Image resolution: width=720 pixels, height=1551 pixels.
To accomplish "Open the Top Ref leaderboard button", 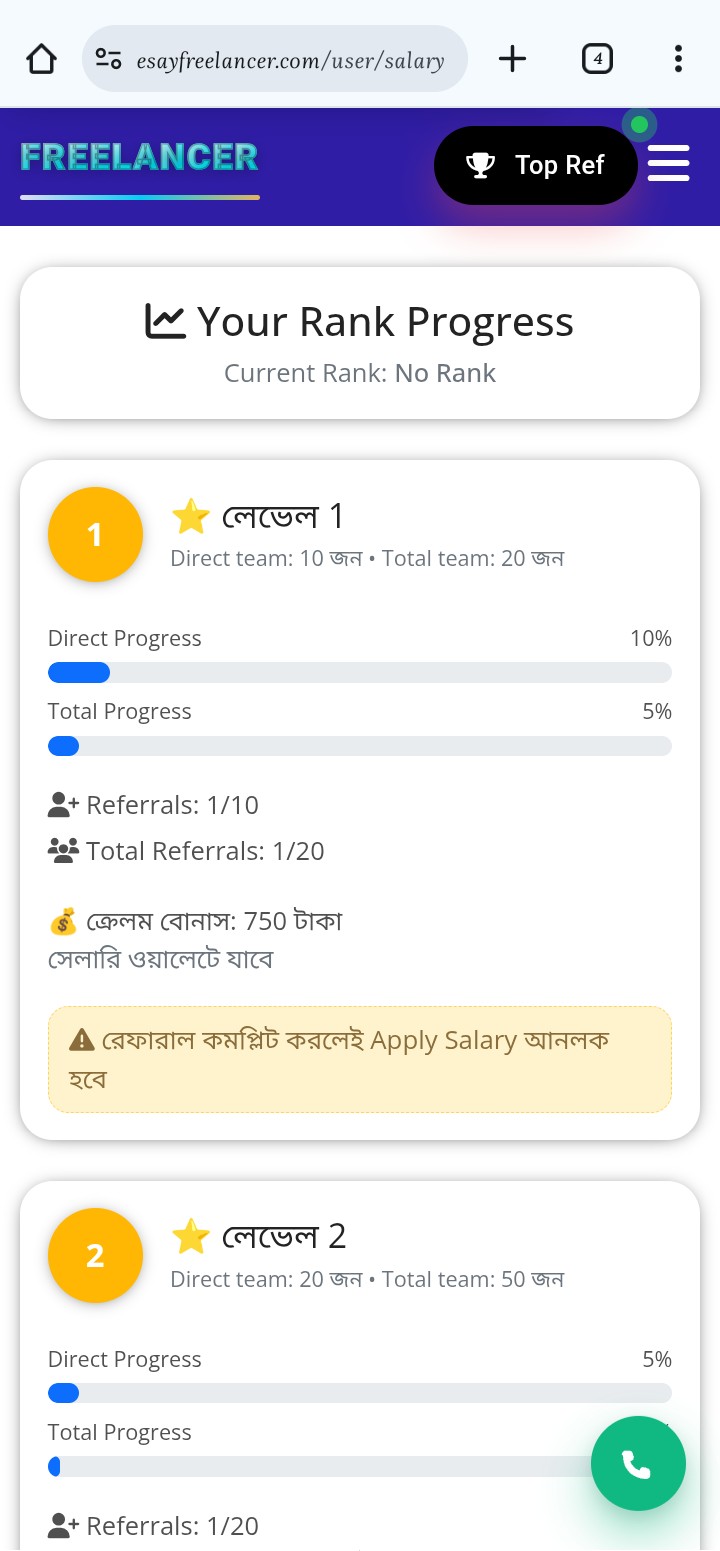I will (x=536, y=165).
